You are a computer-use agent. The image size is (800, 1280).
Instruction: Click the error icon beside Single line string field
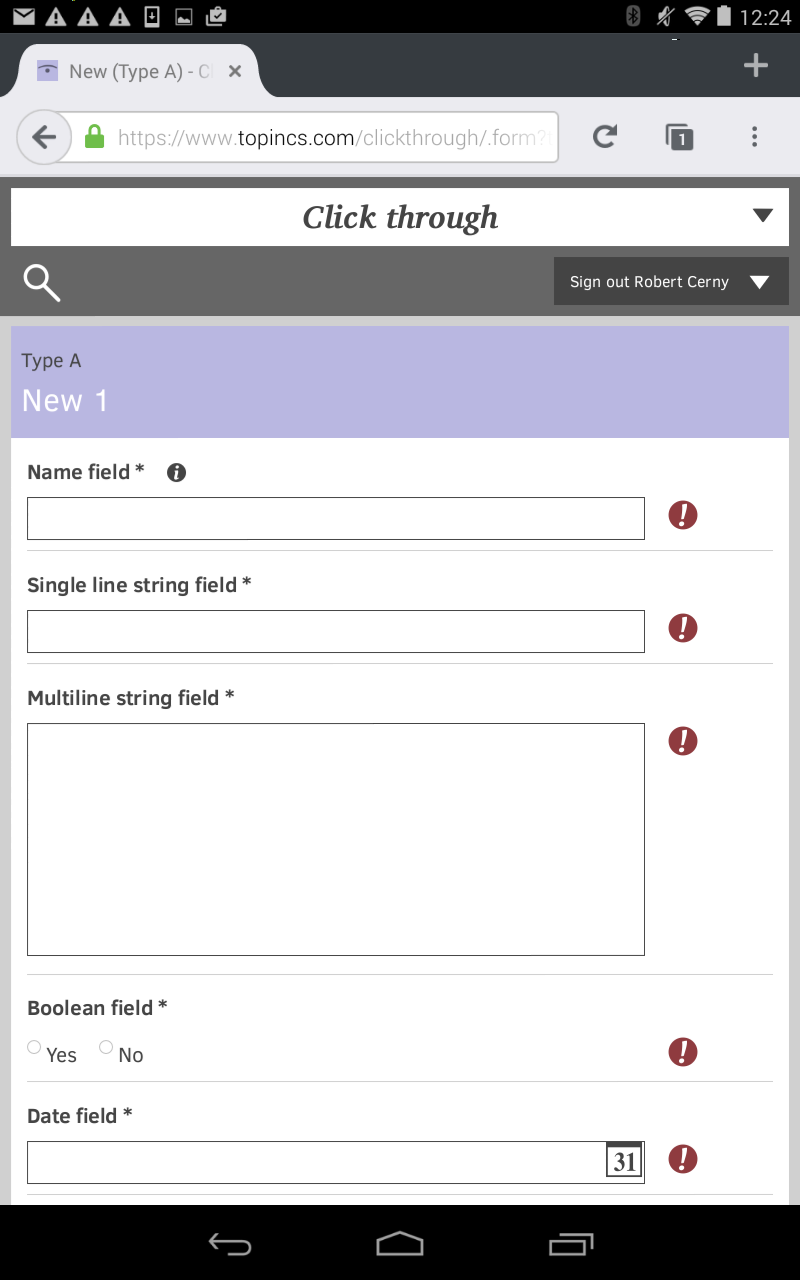pos(683,629)
